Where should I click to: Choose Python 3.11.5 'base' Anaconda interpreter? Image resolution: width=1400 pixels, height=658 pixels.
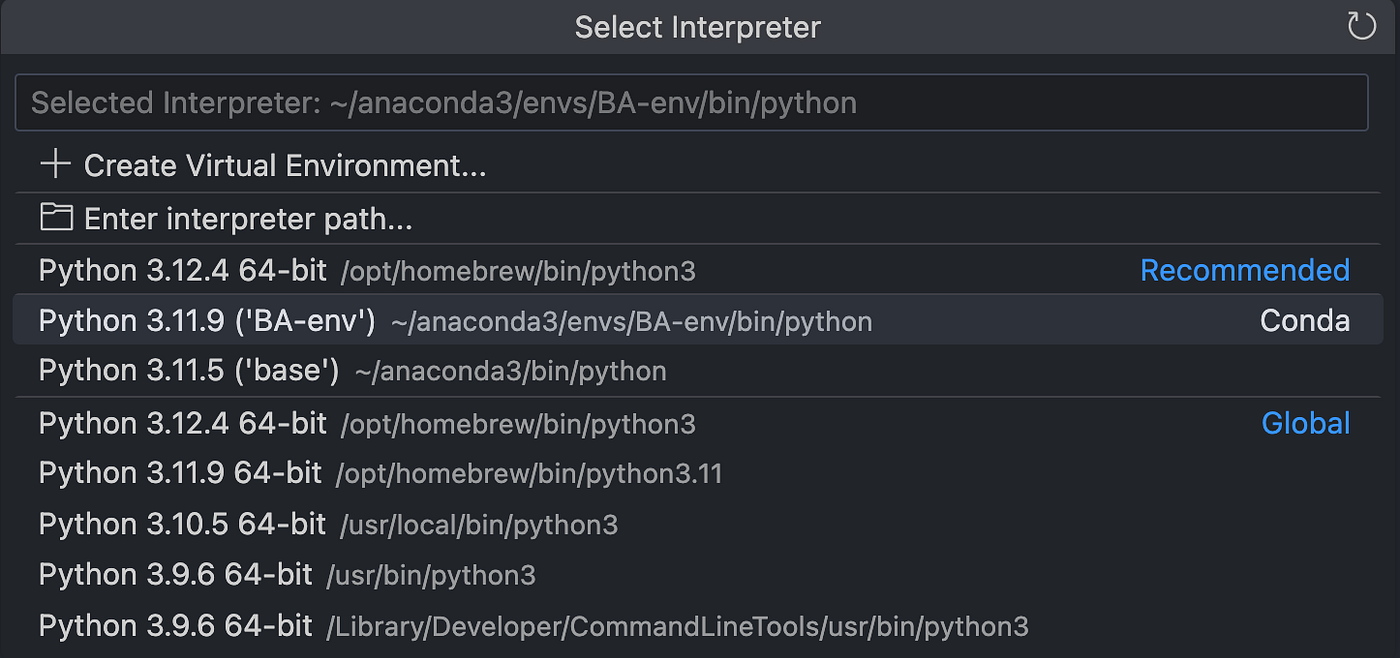188,371
